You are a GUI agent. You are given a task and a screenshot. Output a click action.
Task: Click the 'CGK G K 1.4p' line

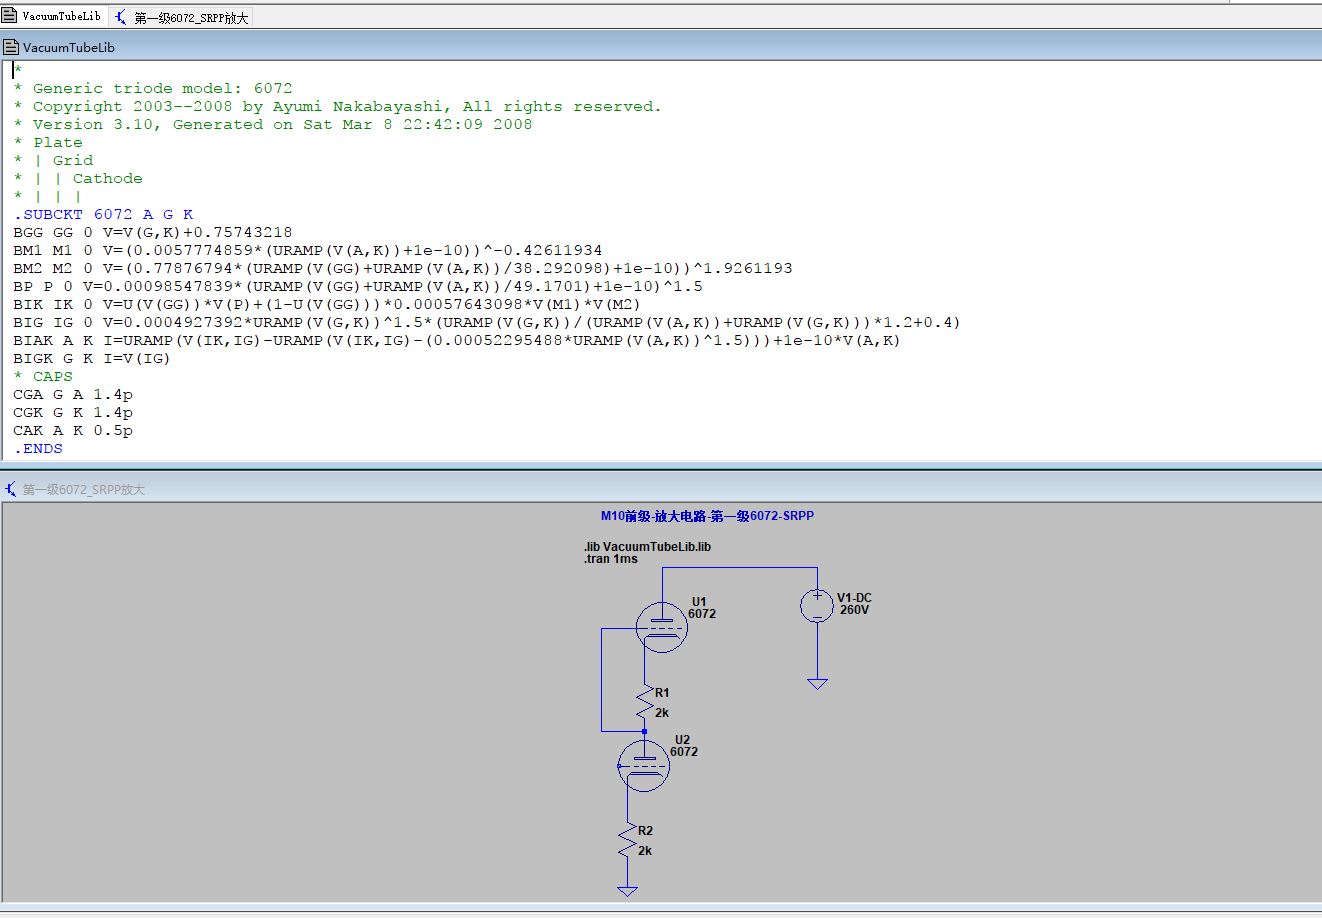pyautogui.click(x=73, y=412)
